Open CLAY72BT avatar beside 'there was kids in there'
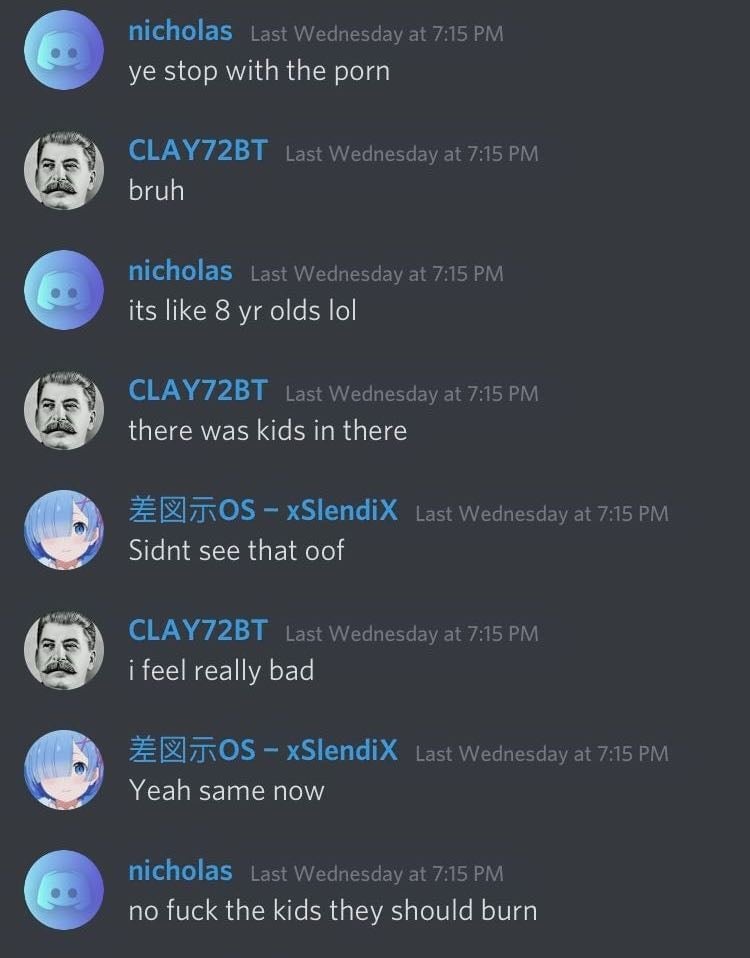 [x=64, y=410]
